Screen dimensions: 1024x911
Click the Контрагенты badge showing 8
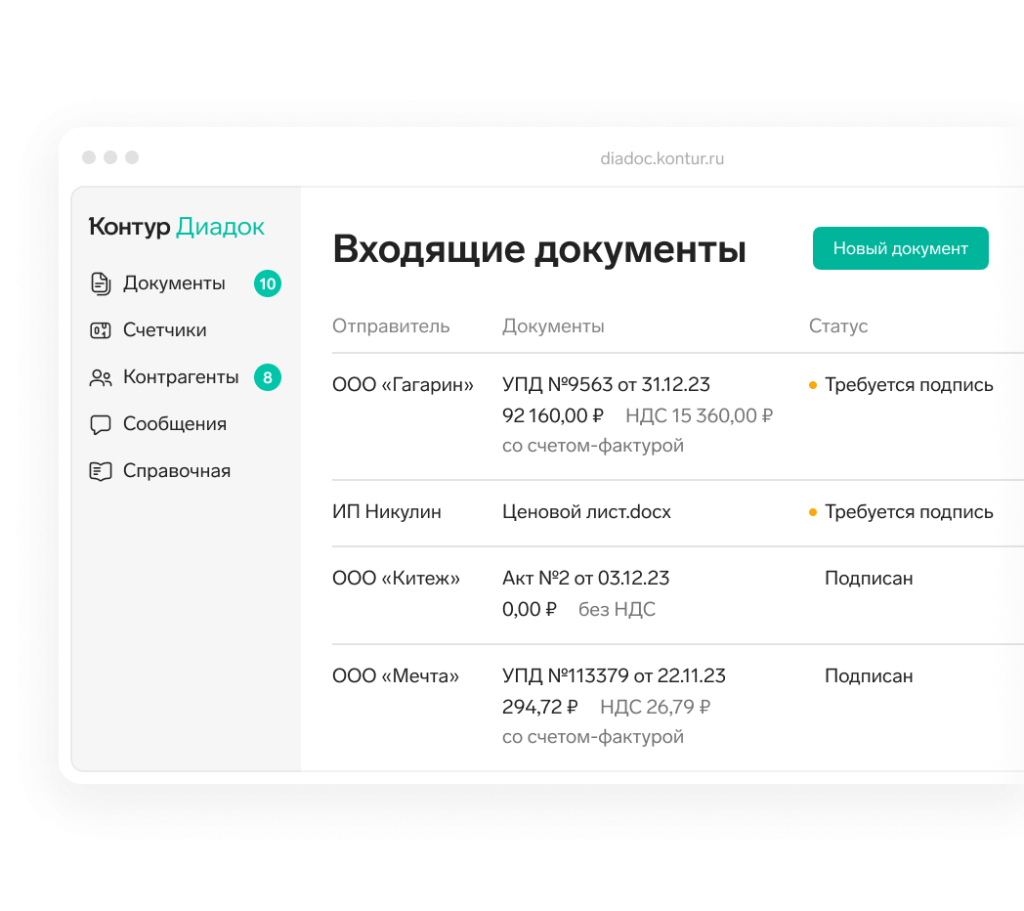coord(267,378)
